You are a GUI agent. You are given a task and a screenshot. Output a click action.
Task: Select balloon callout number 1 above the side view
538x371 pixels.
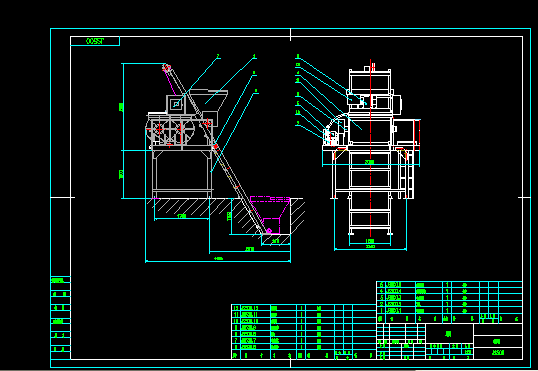tap(254, 56)
